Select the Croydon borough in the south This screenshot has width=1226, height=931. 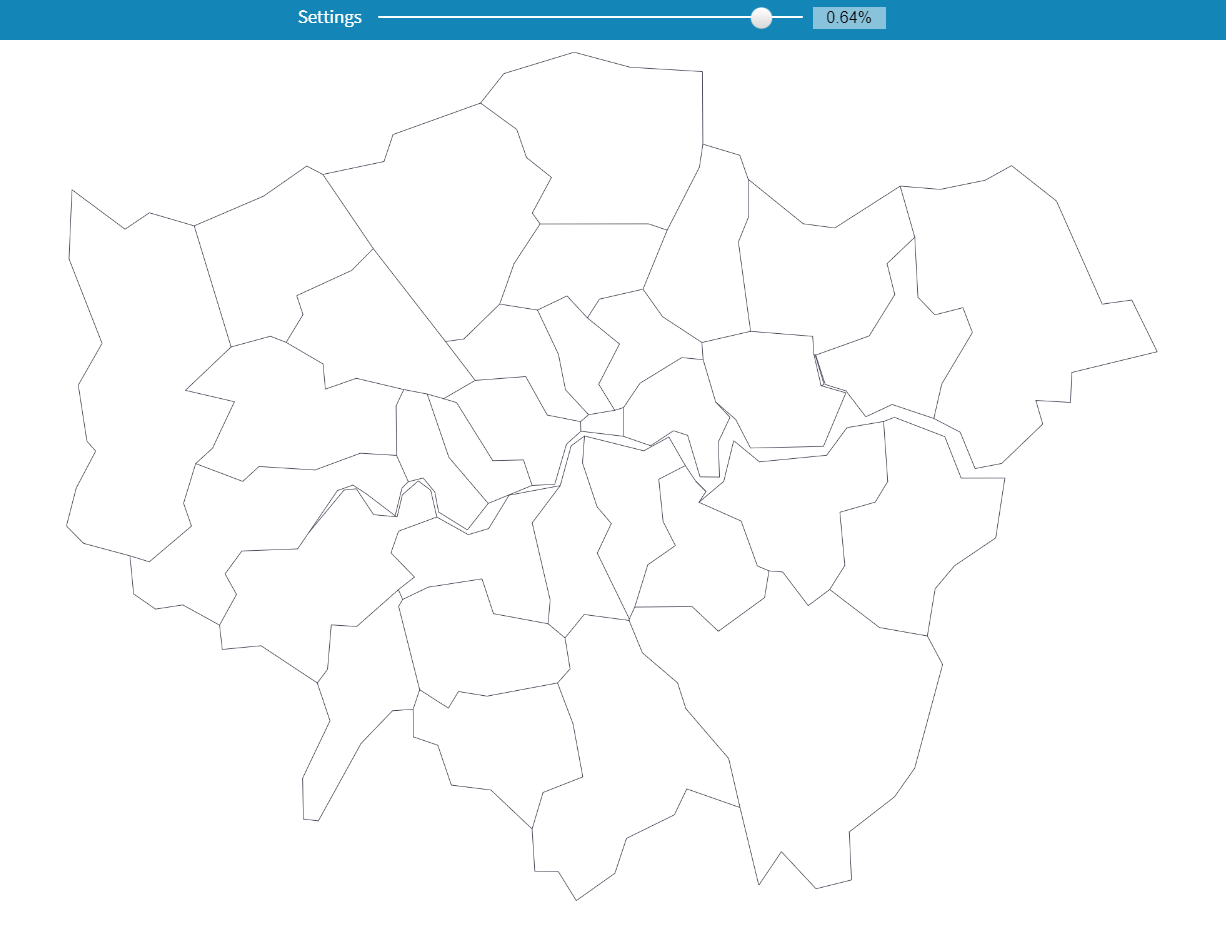pyautogui.click(x=640, y=760)
